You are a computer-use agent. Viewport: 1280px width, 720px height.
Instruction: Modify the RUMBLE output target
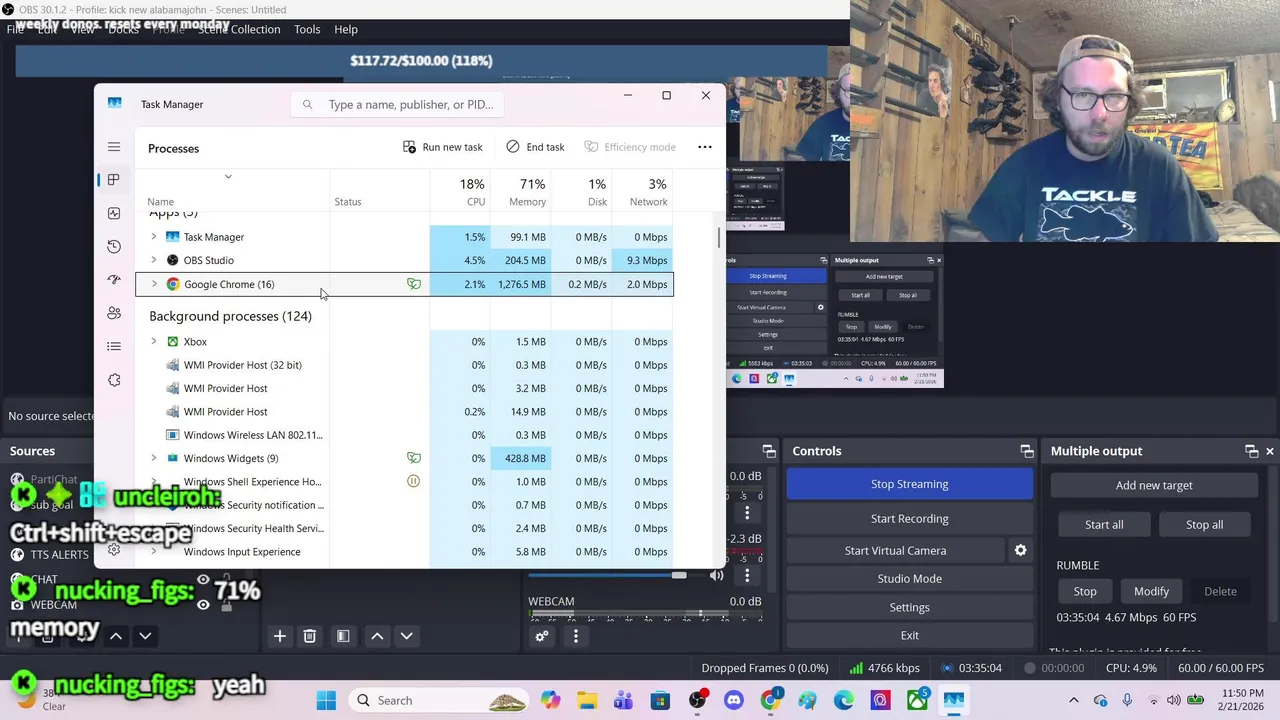pos(1151,591)
